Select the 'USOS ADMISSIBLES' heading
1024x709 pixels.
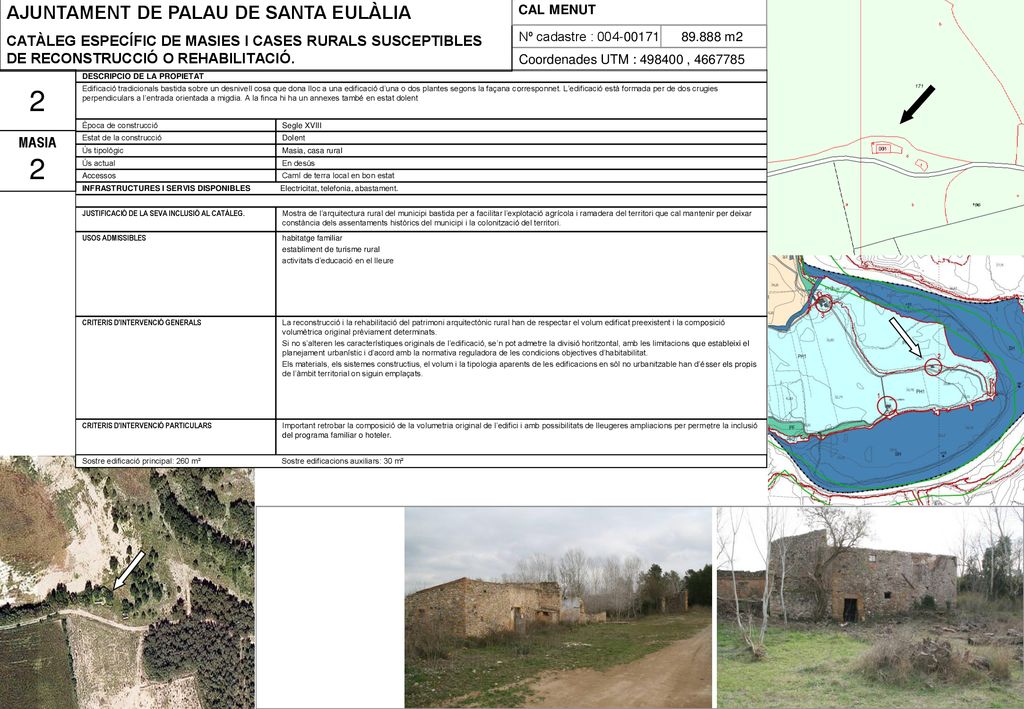click(x=114, y=238)
